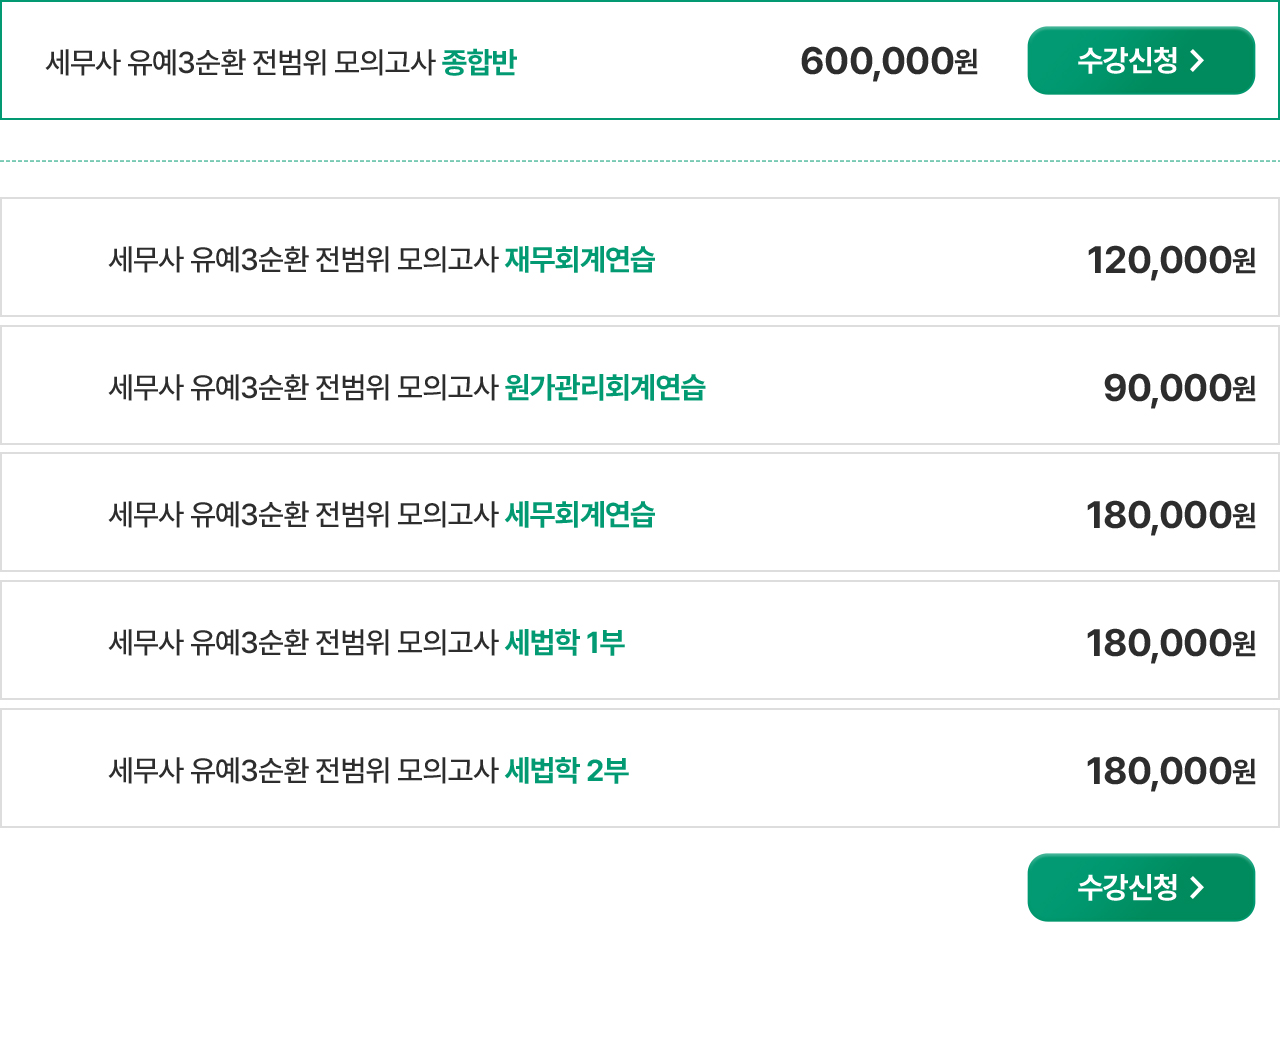Click the 120,000원 price for 재무회계연습
The image size is (1280, 1050).
pyautogui.click(x=1171, y=260)
